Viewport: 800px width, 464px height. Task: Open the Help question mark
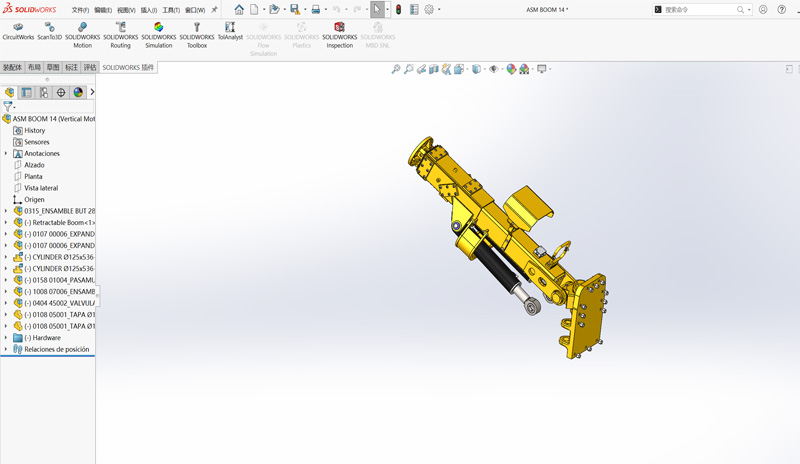782,10
